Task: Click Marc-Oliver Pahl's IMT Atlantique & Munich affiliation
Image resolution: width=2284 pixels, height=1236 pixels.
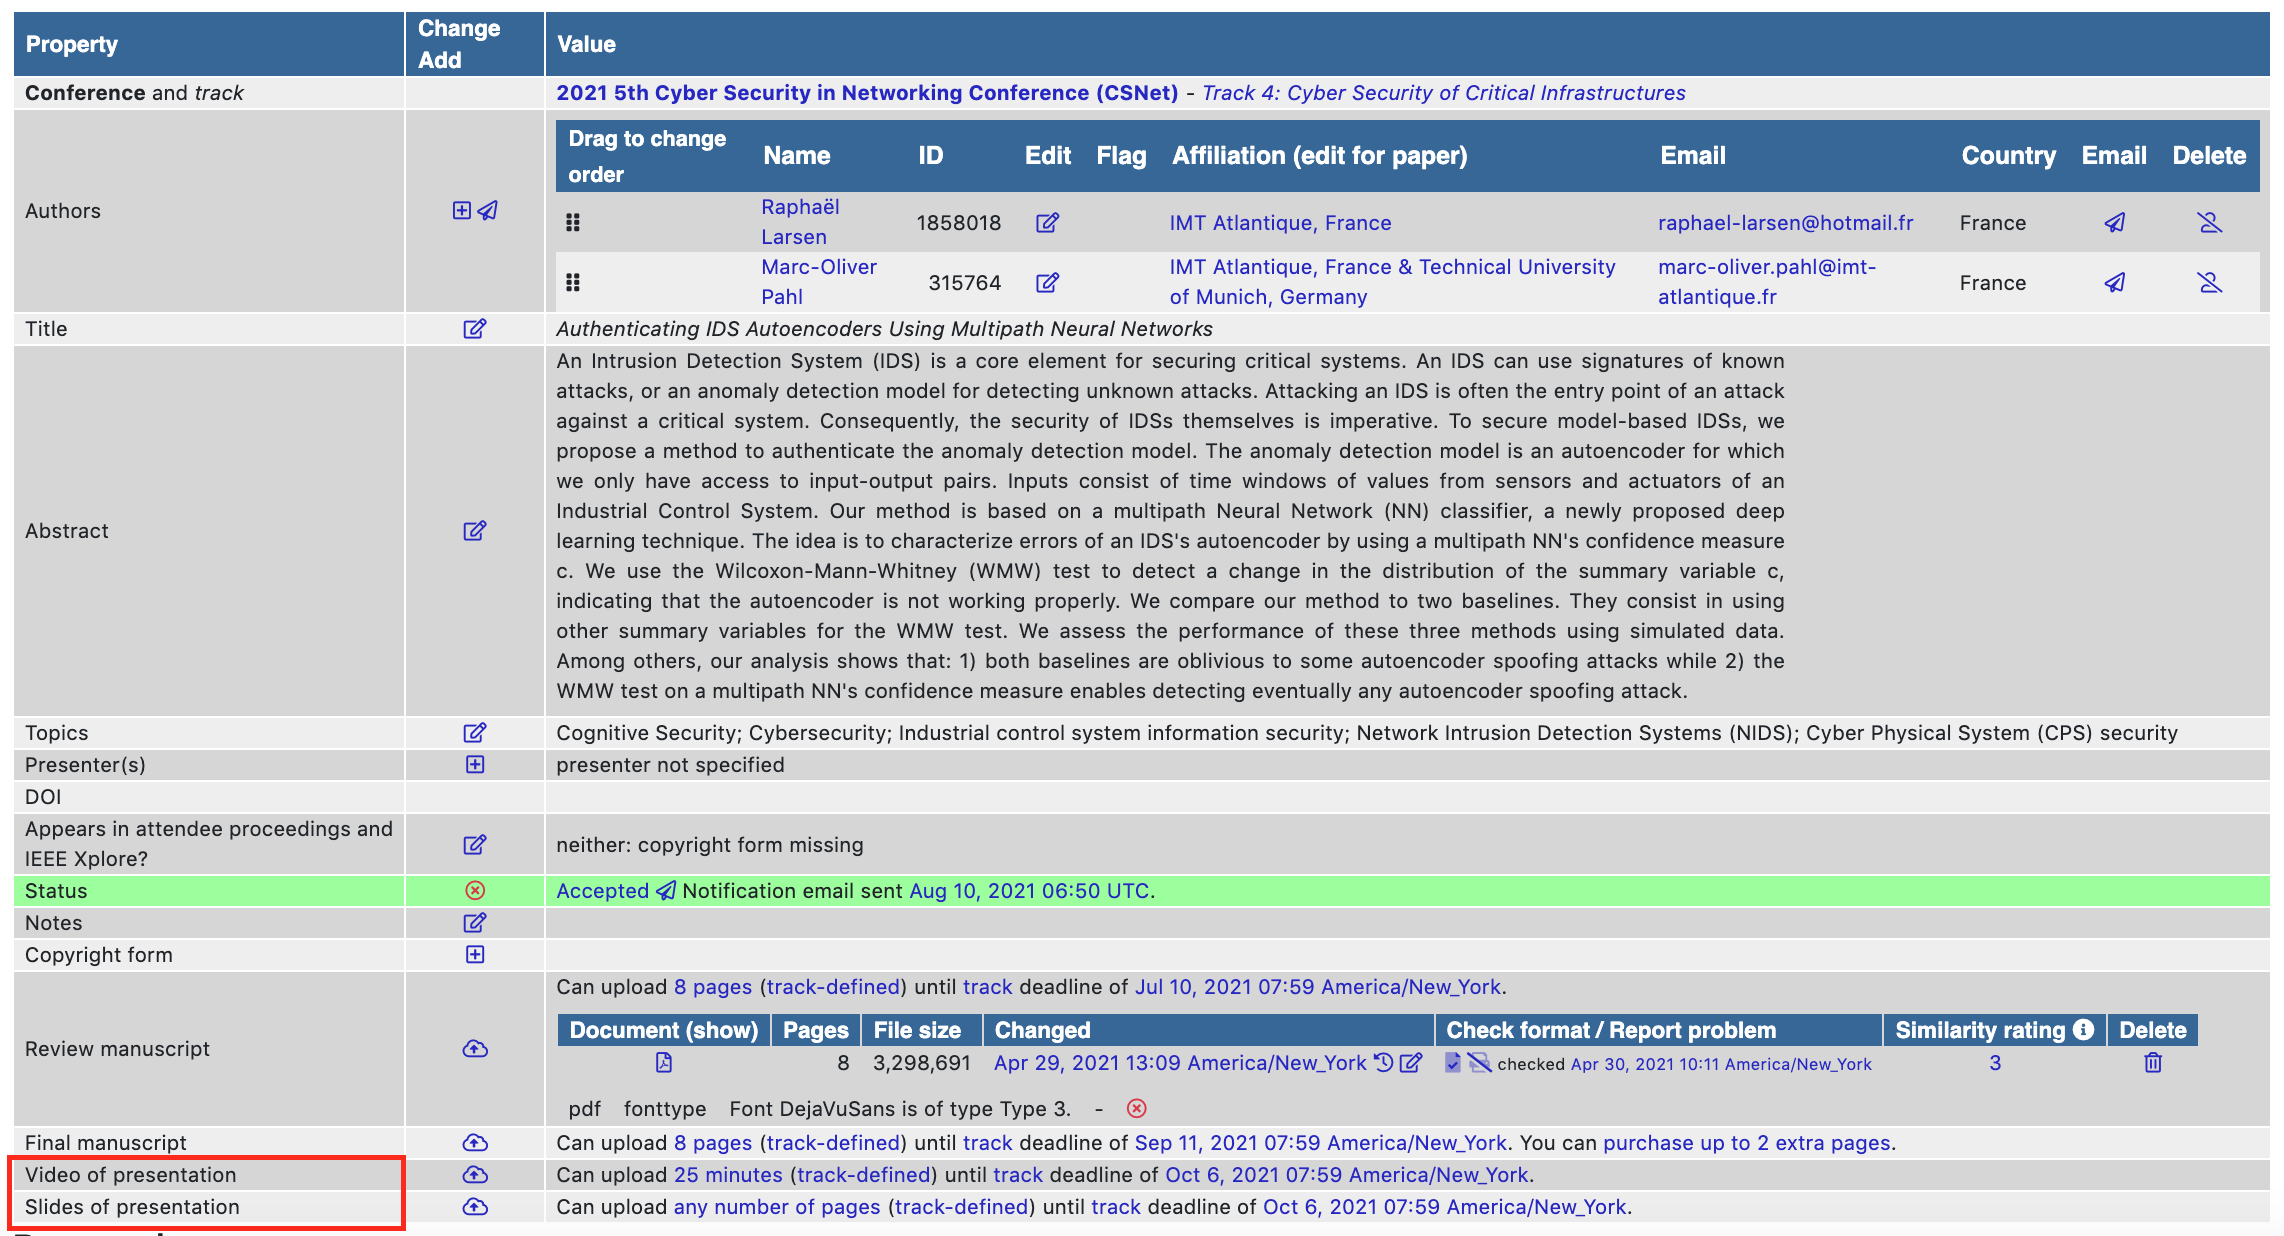Action: point(1392,282)
